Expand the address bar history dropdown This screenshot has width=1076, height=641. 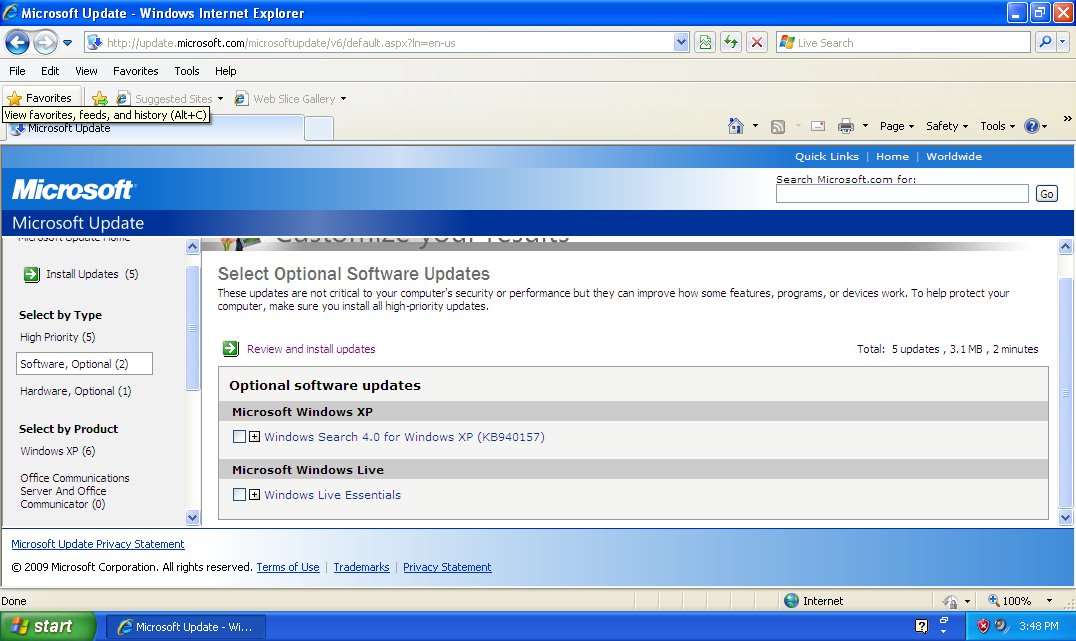click(681, 43)
